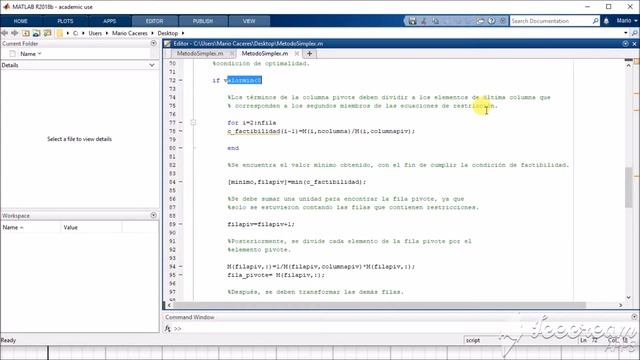Click the code 'filapiv=filapiv+1;'
Screen dimensions: 640x360
[x=261, y=224]
